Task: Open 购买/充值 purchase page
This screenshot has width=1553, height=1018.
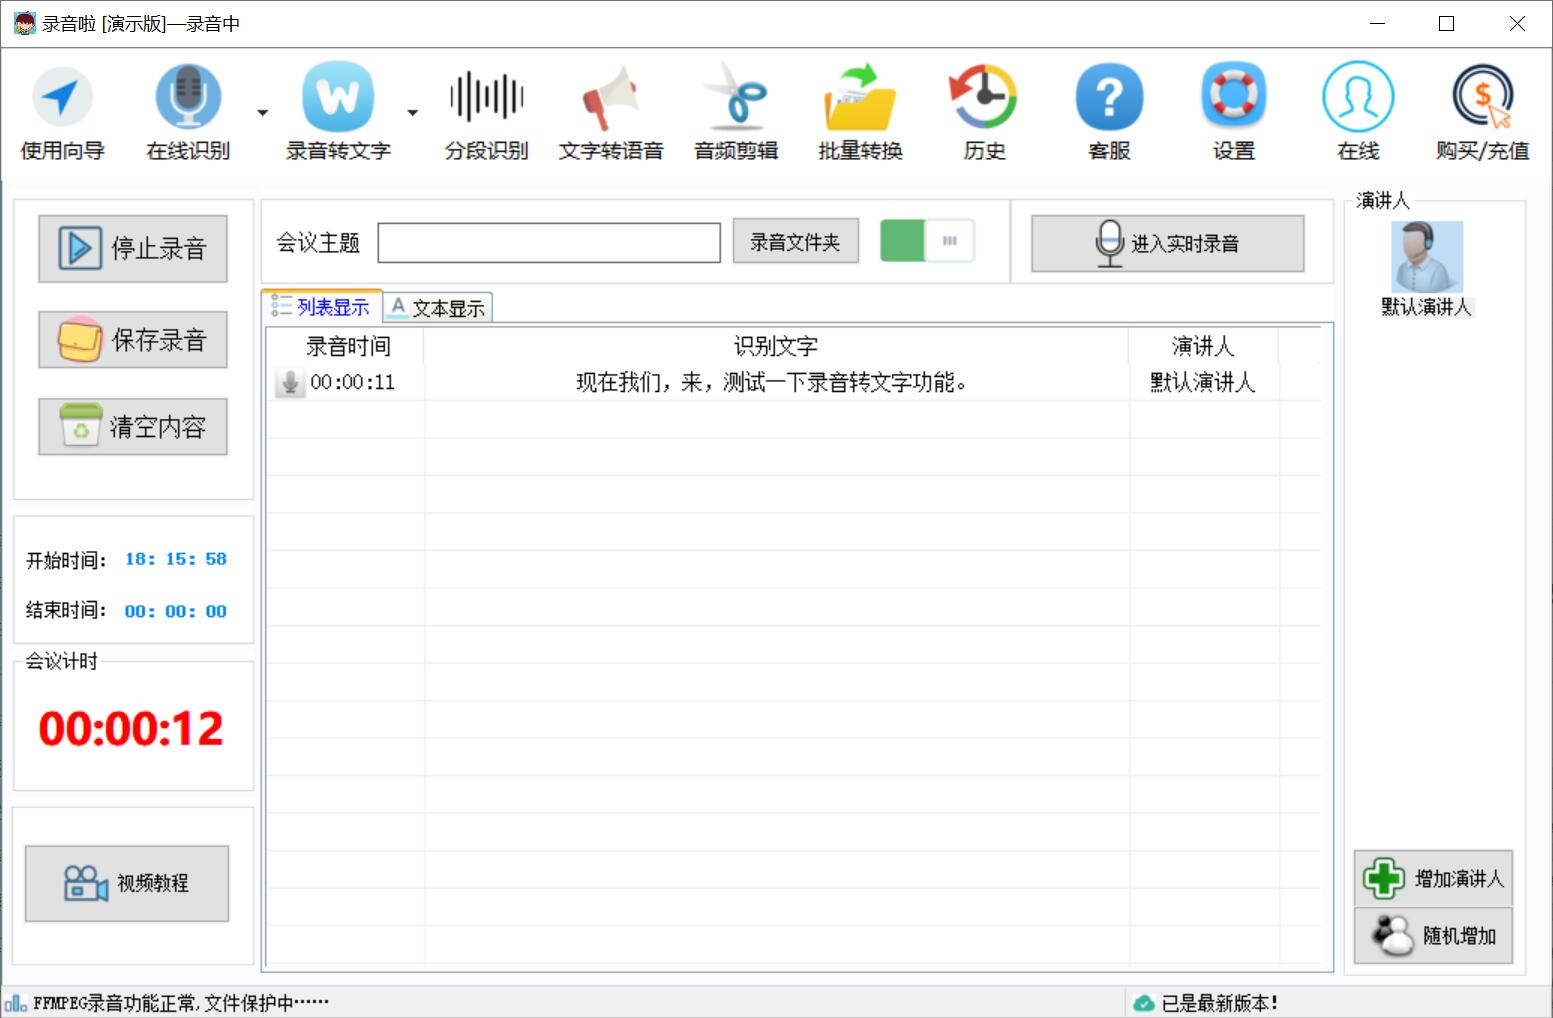Action: (1482, 112)
